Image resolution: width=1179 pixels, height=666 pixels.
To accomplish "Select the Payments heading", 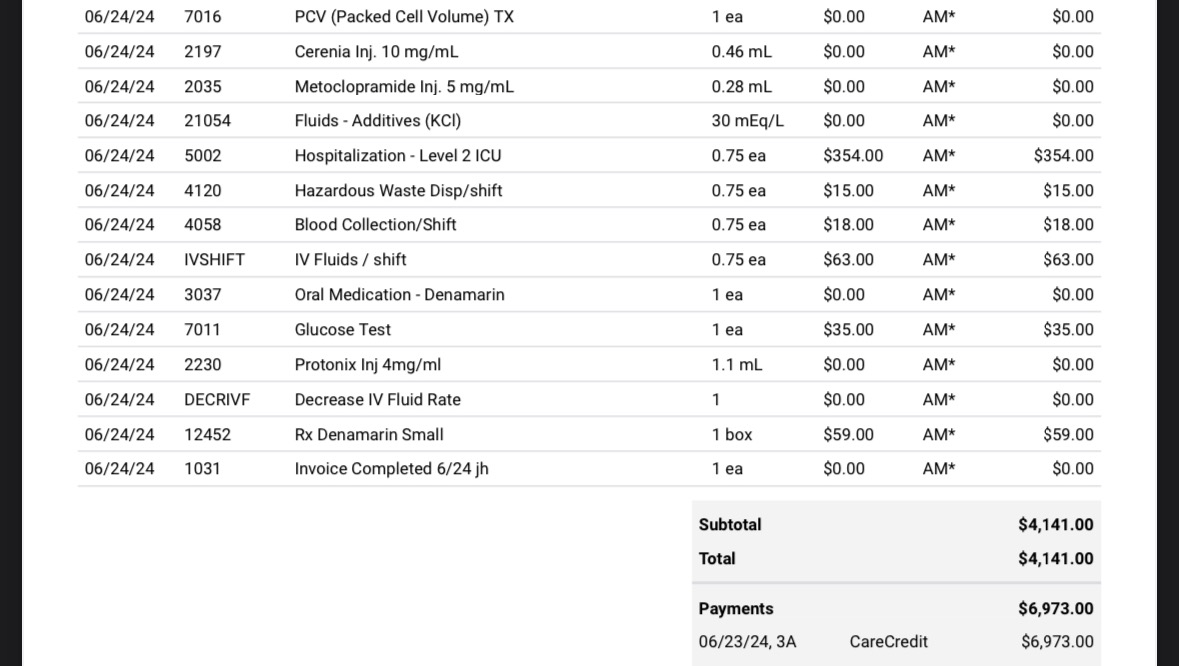I will (x=736, y=609).
